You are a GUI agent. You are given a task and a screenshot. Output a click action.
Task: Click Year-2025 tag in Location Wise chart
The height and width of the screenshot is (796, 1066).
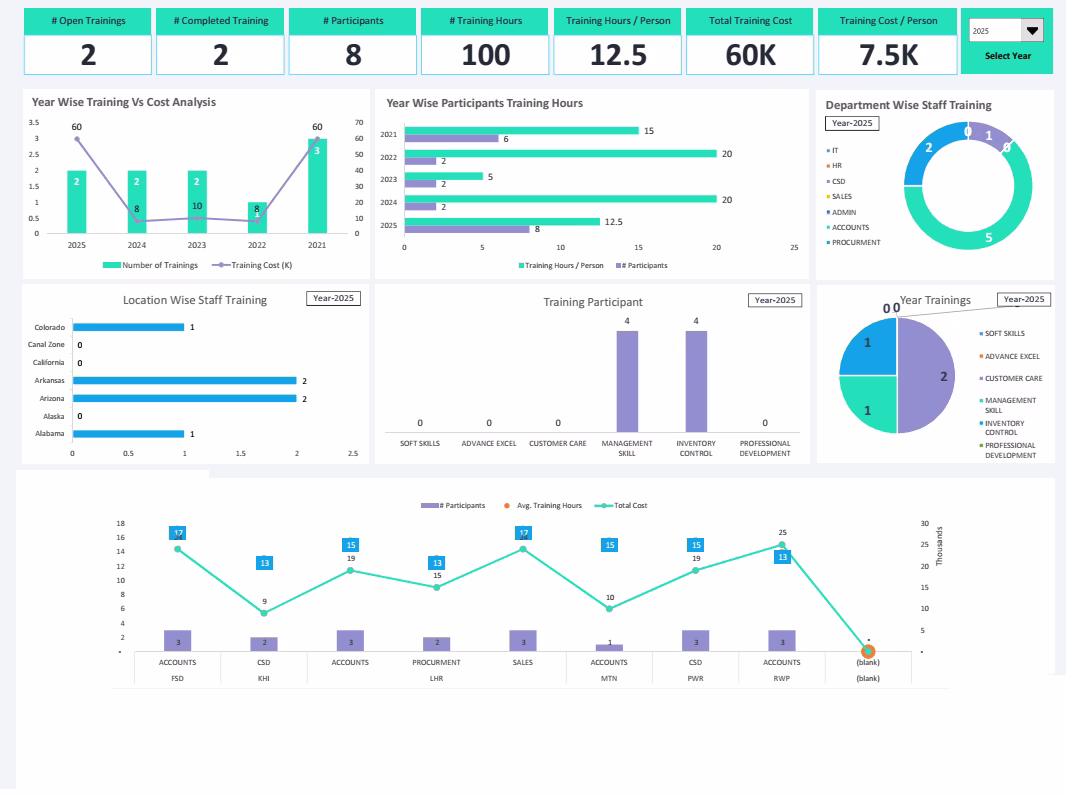tap(332, 299)
